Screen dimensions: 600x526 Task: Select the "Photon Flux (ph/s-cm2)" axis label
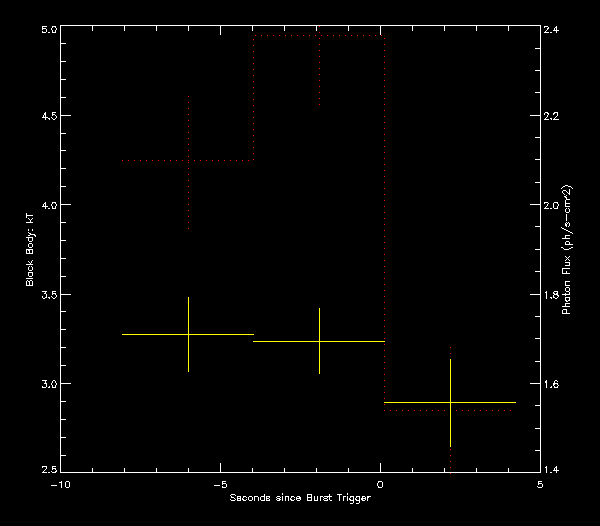tap(566, 251)
